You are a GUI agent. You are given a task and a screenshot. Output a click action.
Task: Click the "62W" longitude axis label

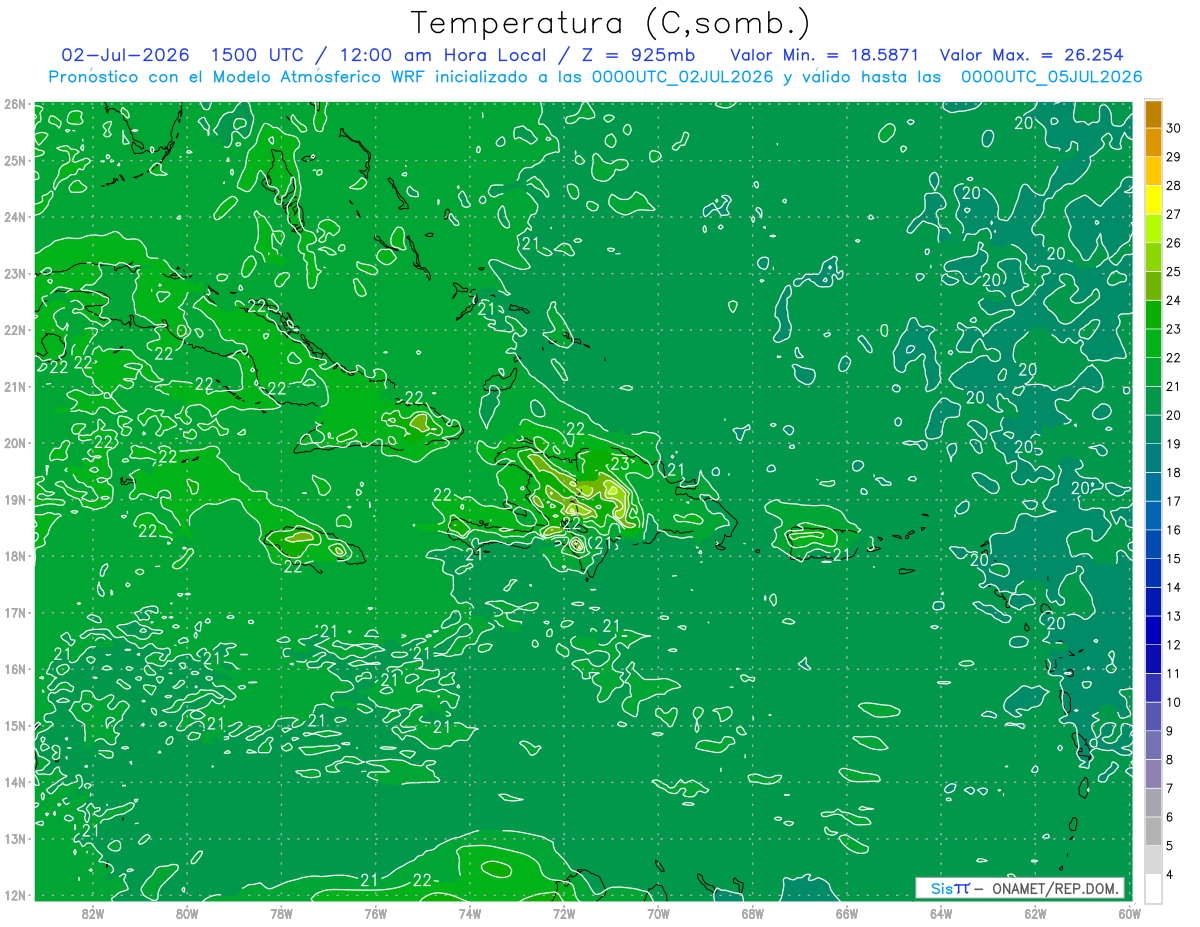tap(1035, 913)
